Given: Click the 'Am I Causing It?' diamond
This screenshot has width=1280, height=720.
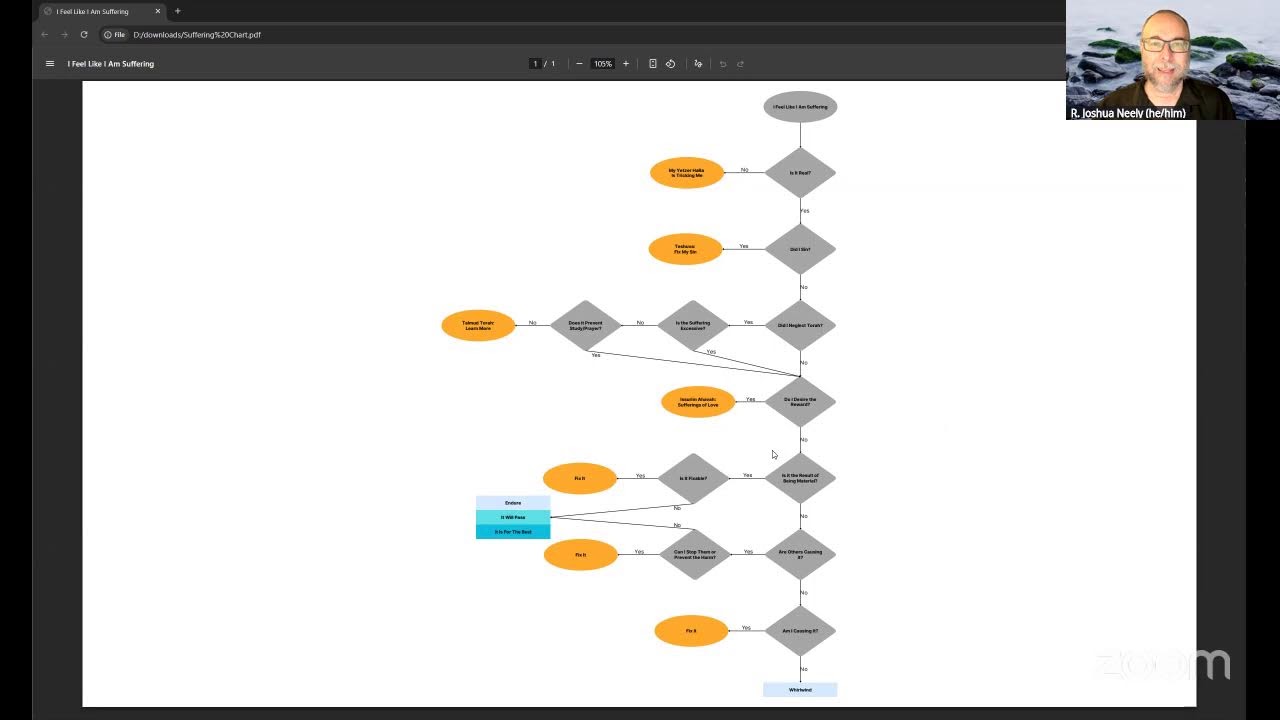Looking at the screenshot, I should click(x=800, y=631).
